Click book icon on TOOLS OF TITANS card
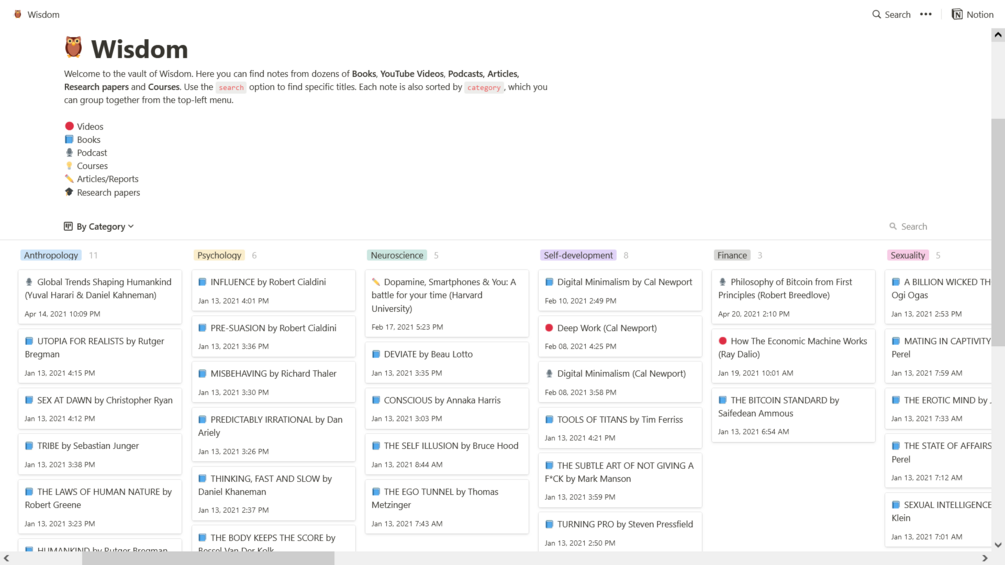Image resolution: width=1005 pixels, height=565 pixels. (549, 420)
